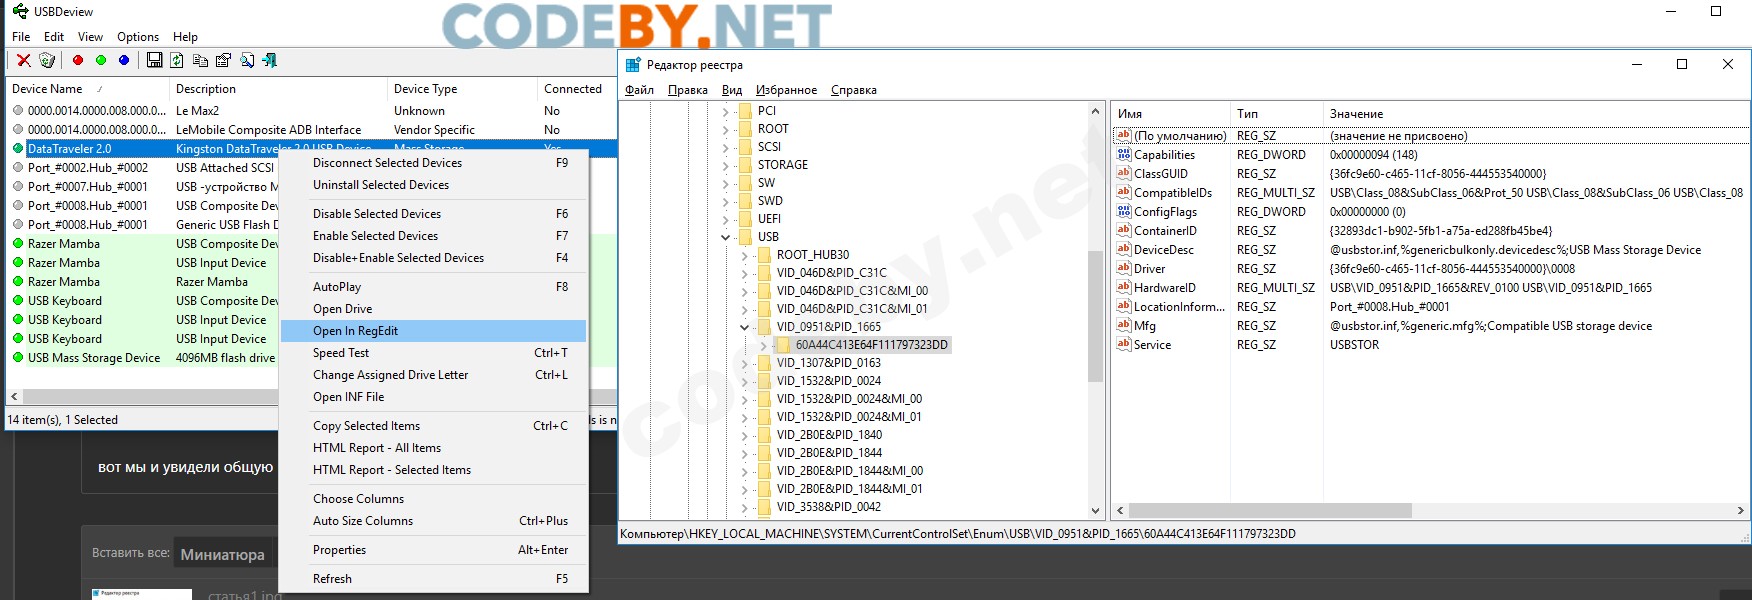Click the recycle bin Uninstall Selected Devices icon
The width and height of the screenshot is (1752, 600).
47,61
